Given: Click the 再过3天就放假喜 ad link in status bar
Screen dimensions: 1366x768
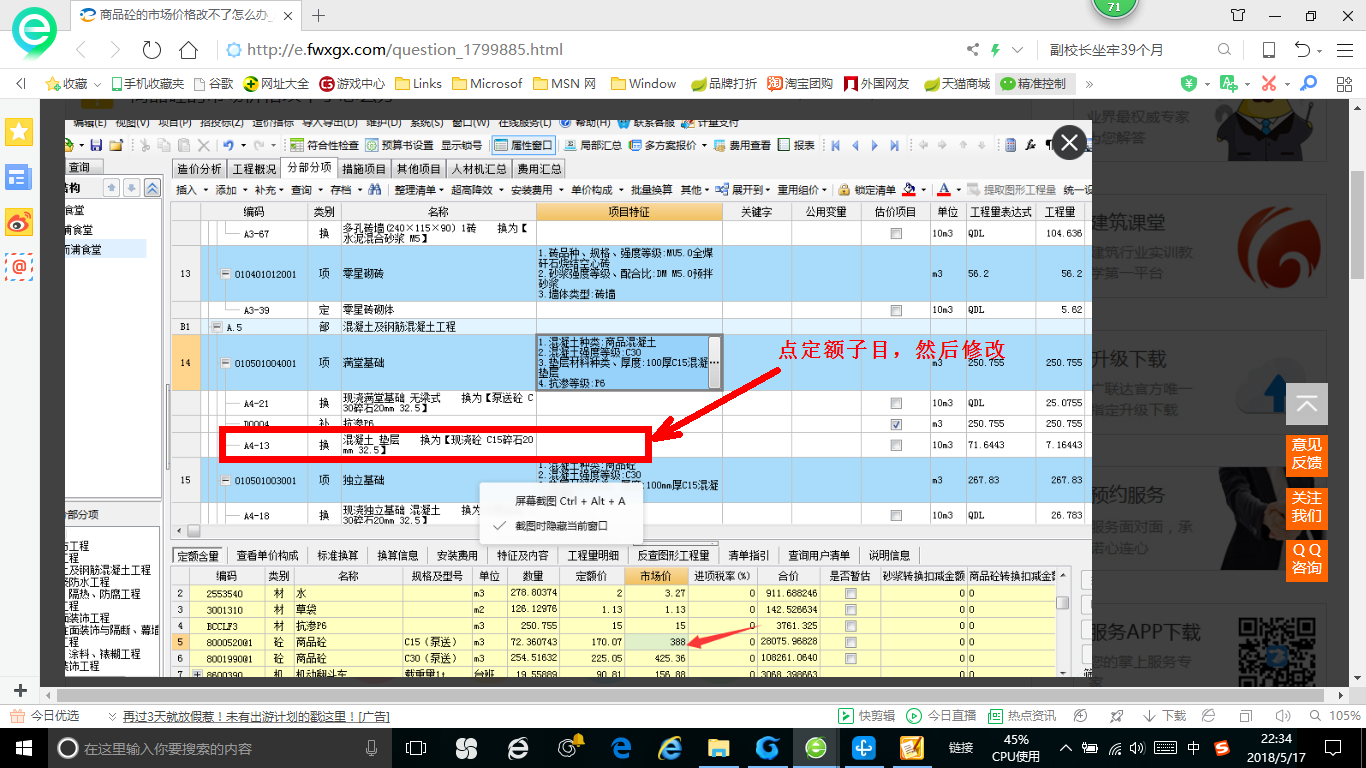Looking at the screenshot, I should [x=255, y=716].
